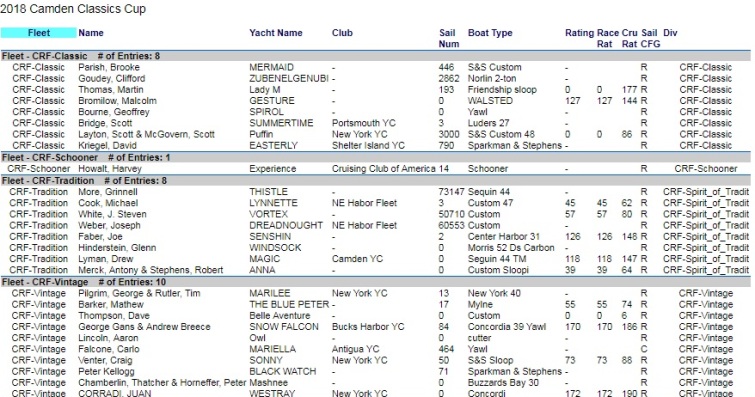Click the Sail Num column header
Viewport: 755px width, 397px height.
pos(448,38)
